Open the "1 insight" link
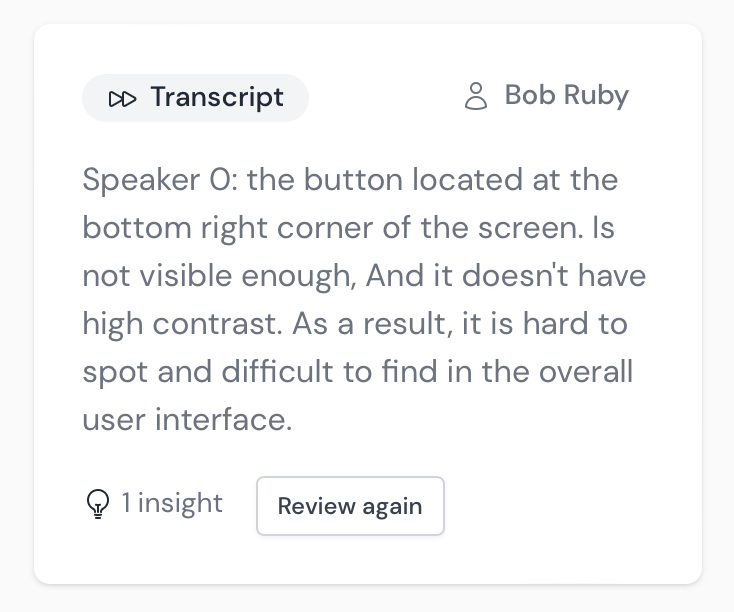This screenshot has height=612, width=734. [172, 502]
